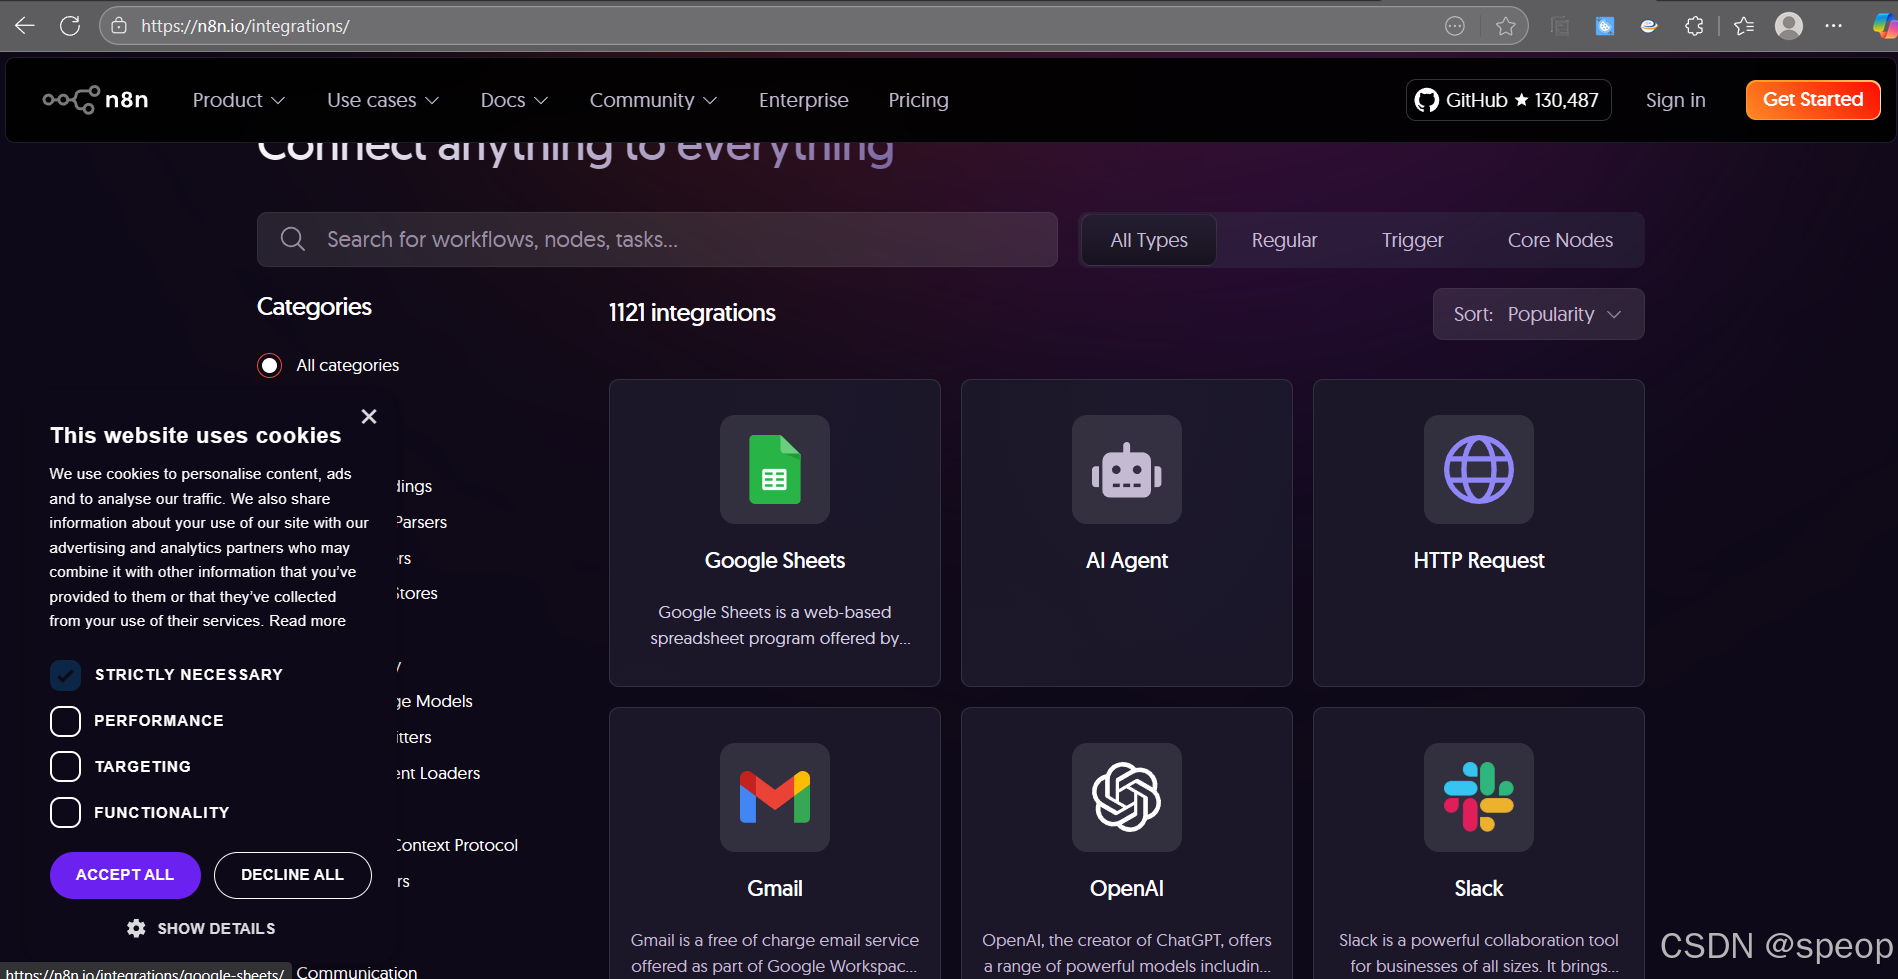Click Decline All cookies
The width and height of the screenshot is (1898, 979).
[x=292, y=875]
